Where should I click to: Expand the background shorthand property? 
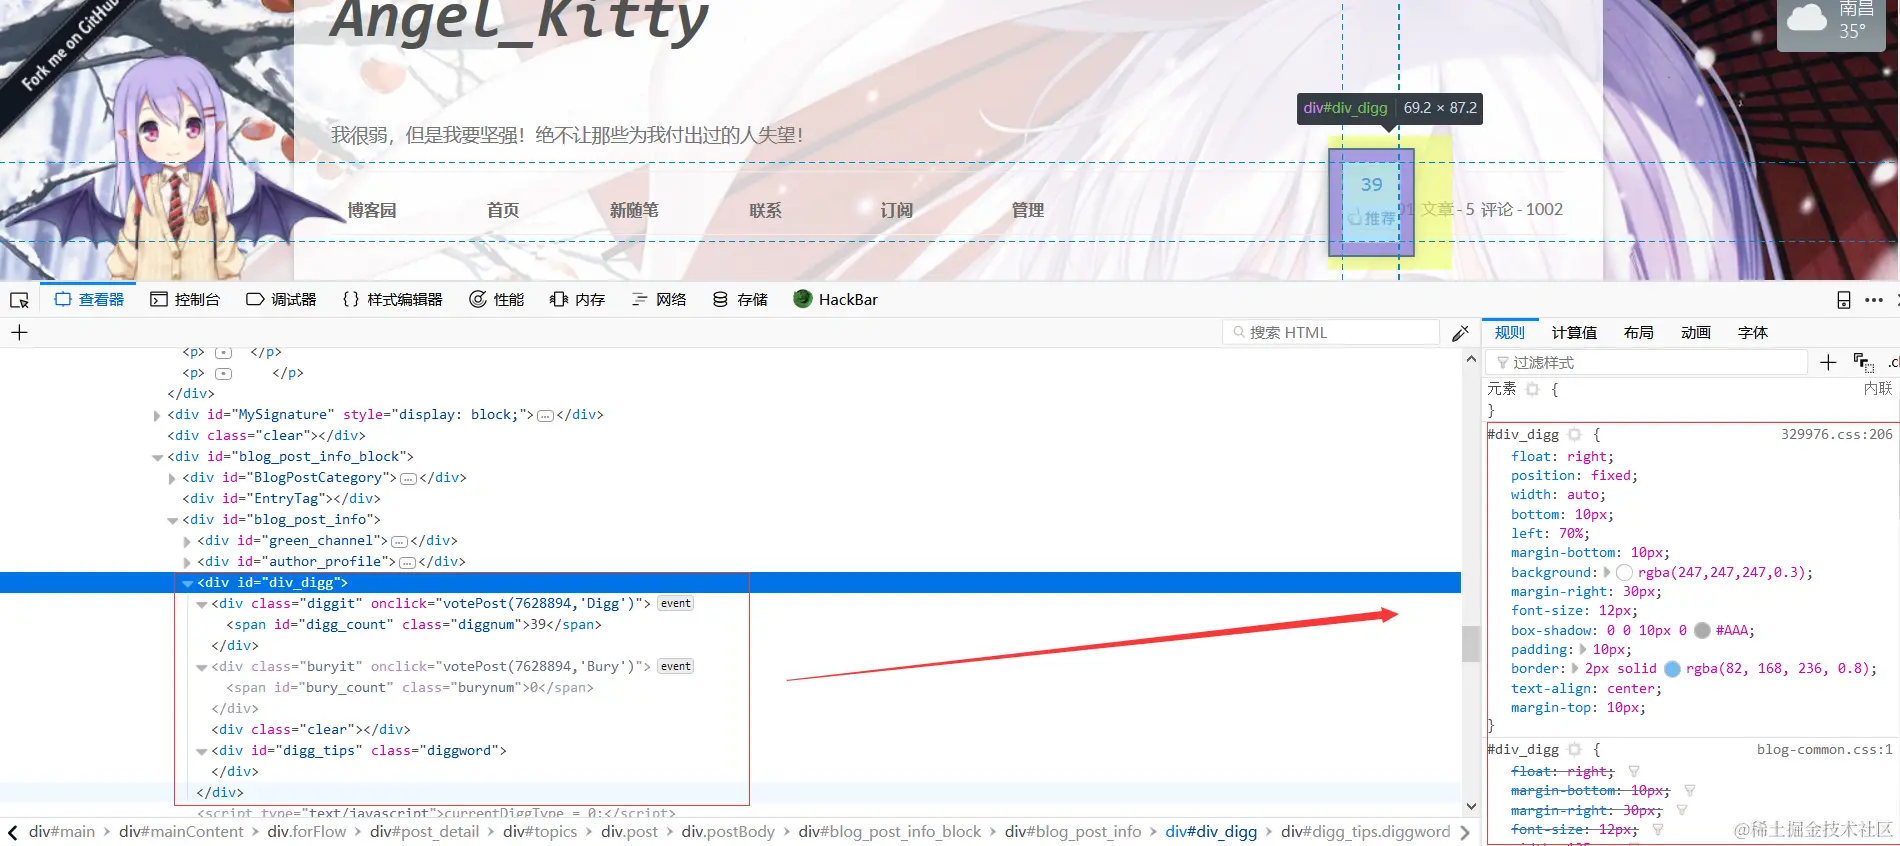click(x=1607, y=572)
